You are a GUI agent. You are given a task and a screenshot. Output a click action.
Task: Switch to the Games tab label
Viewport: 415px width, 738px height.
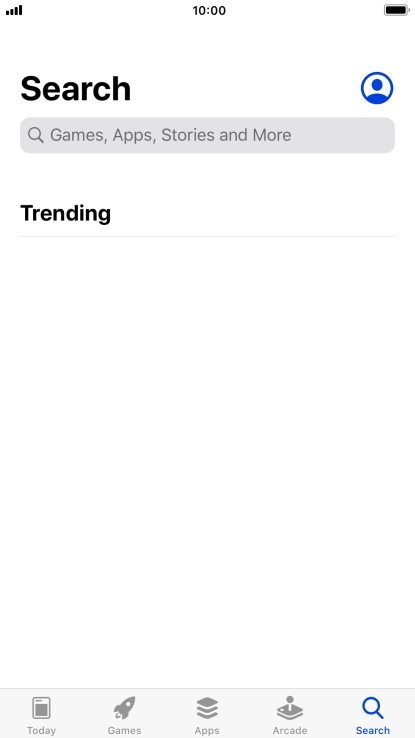[124, 730]
